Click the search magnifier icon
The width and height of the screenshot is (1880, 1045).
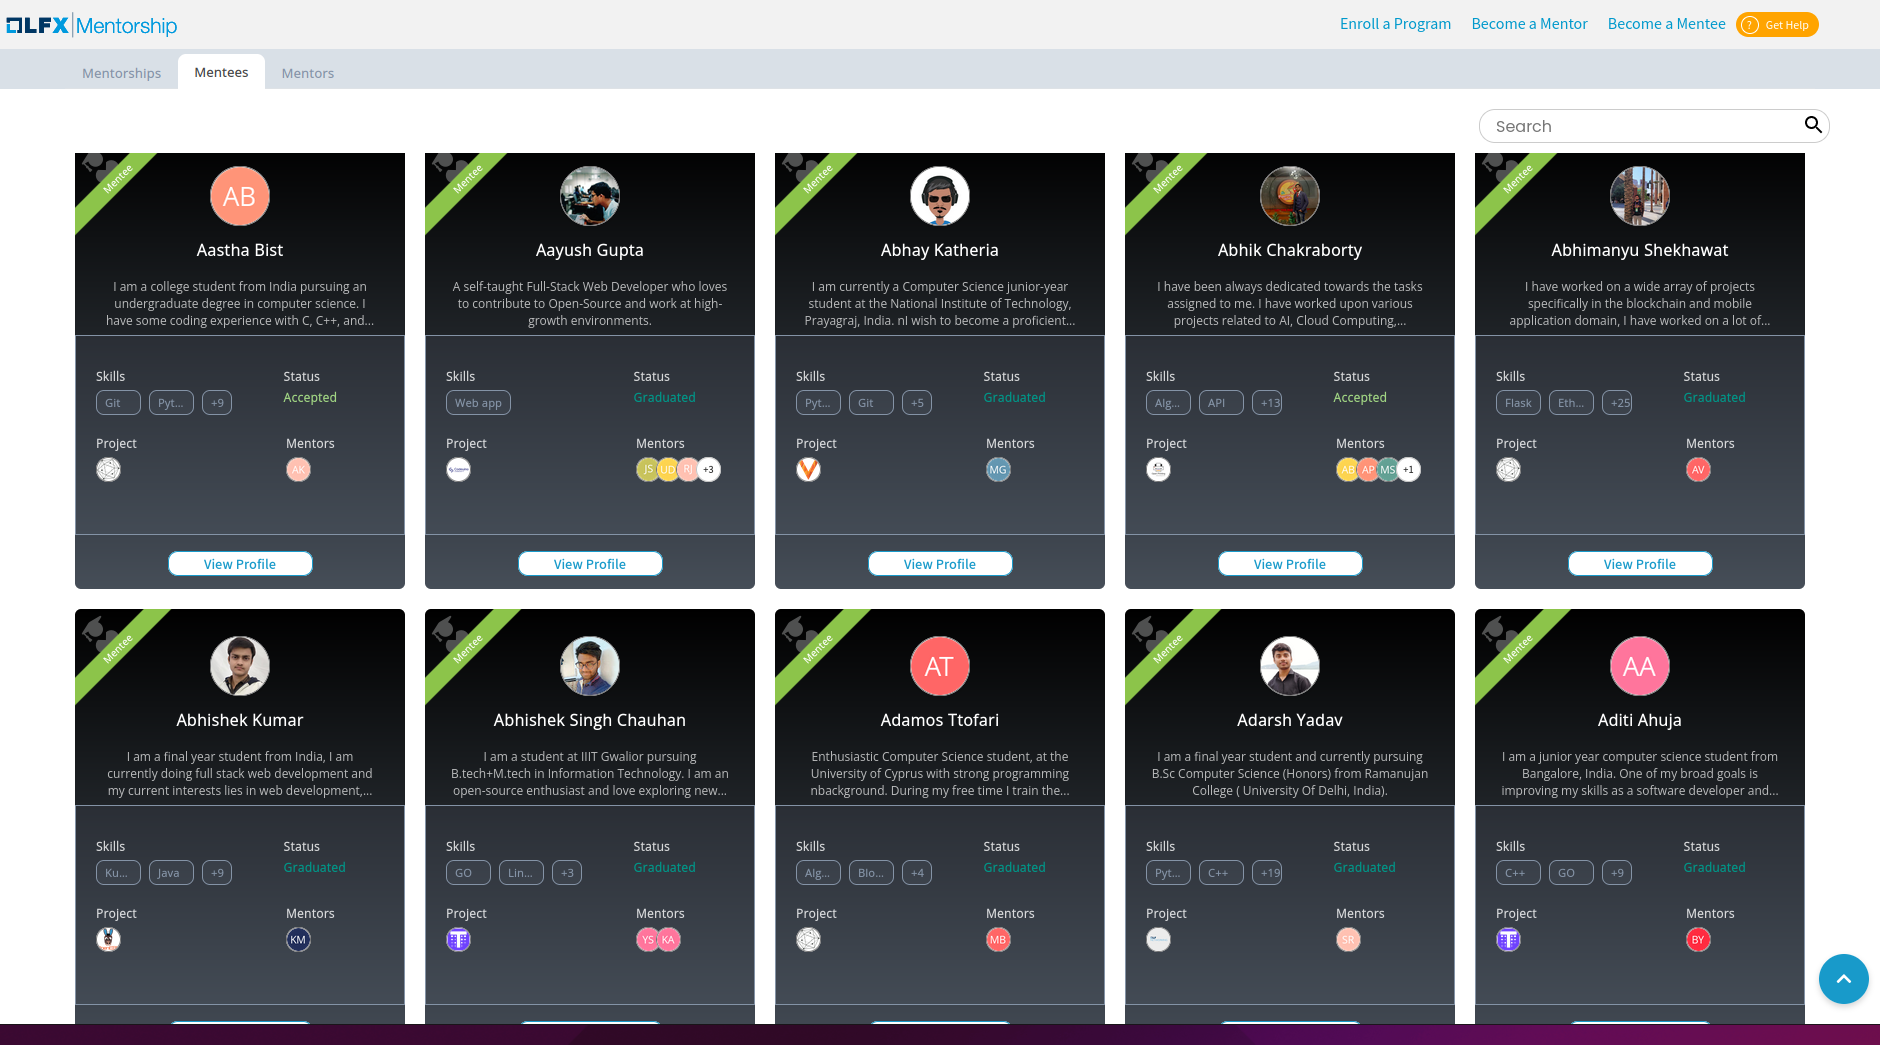[x=1812, y=125]
